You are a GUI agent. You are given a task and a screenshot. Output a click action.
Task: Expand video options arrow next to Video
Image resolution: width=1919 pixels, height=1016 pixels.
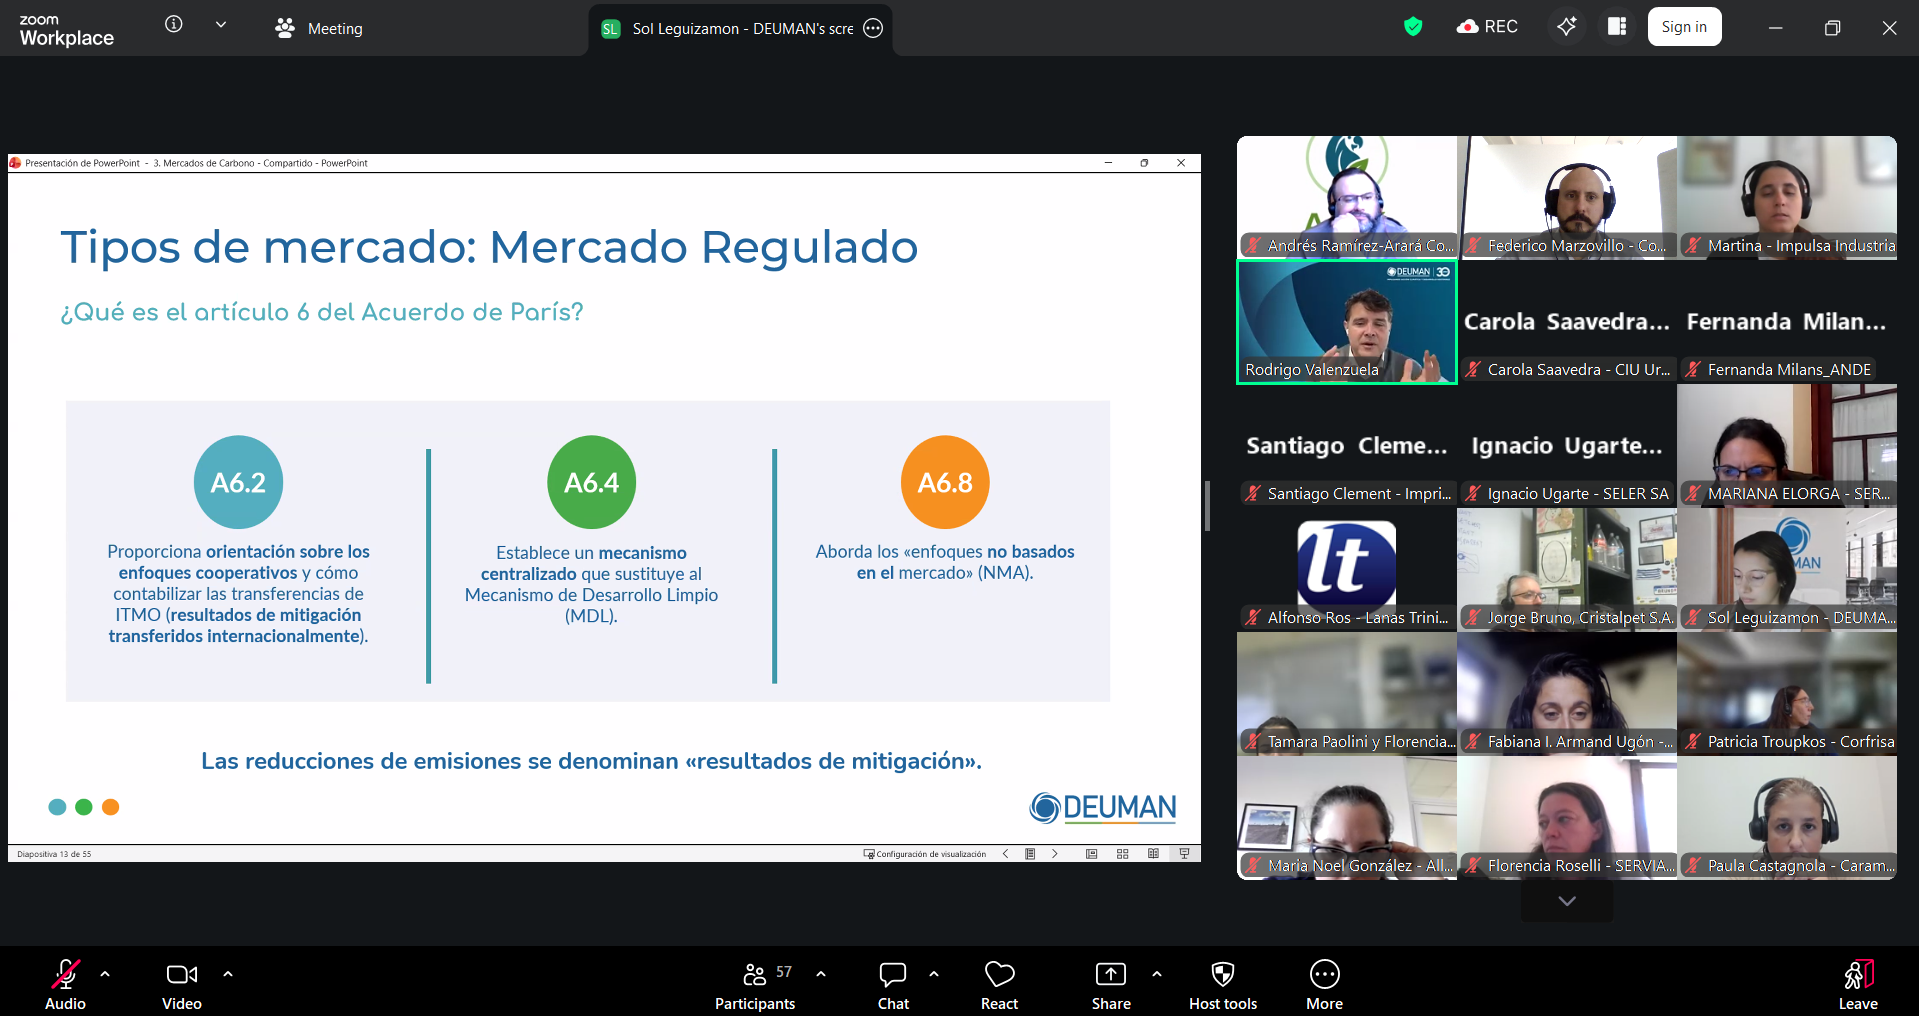tap(228, 973)
